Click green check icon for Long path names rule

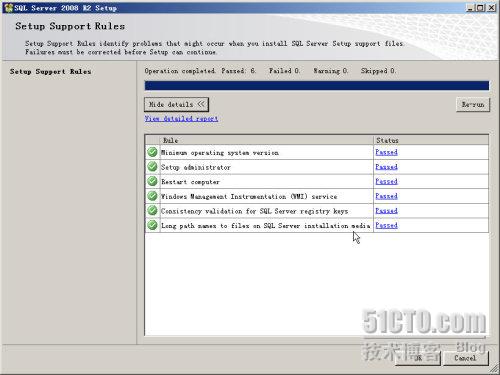tap(152, 225)
